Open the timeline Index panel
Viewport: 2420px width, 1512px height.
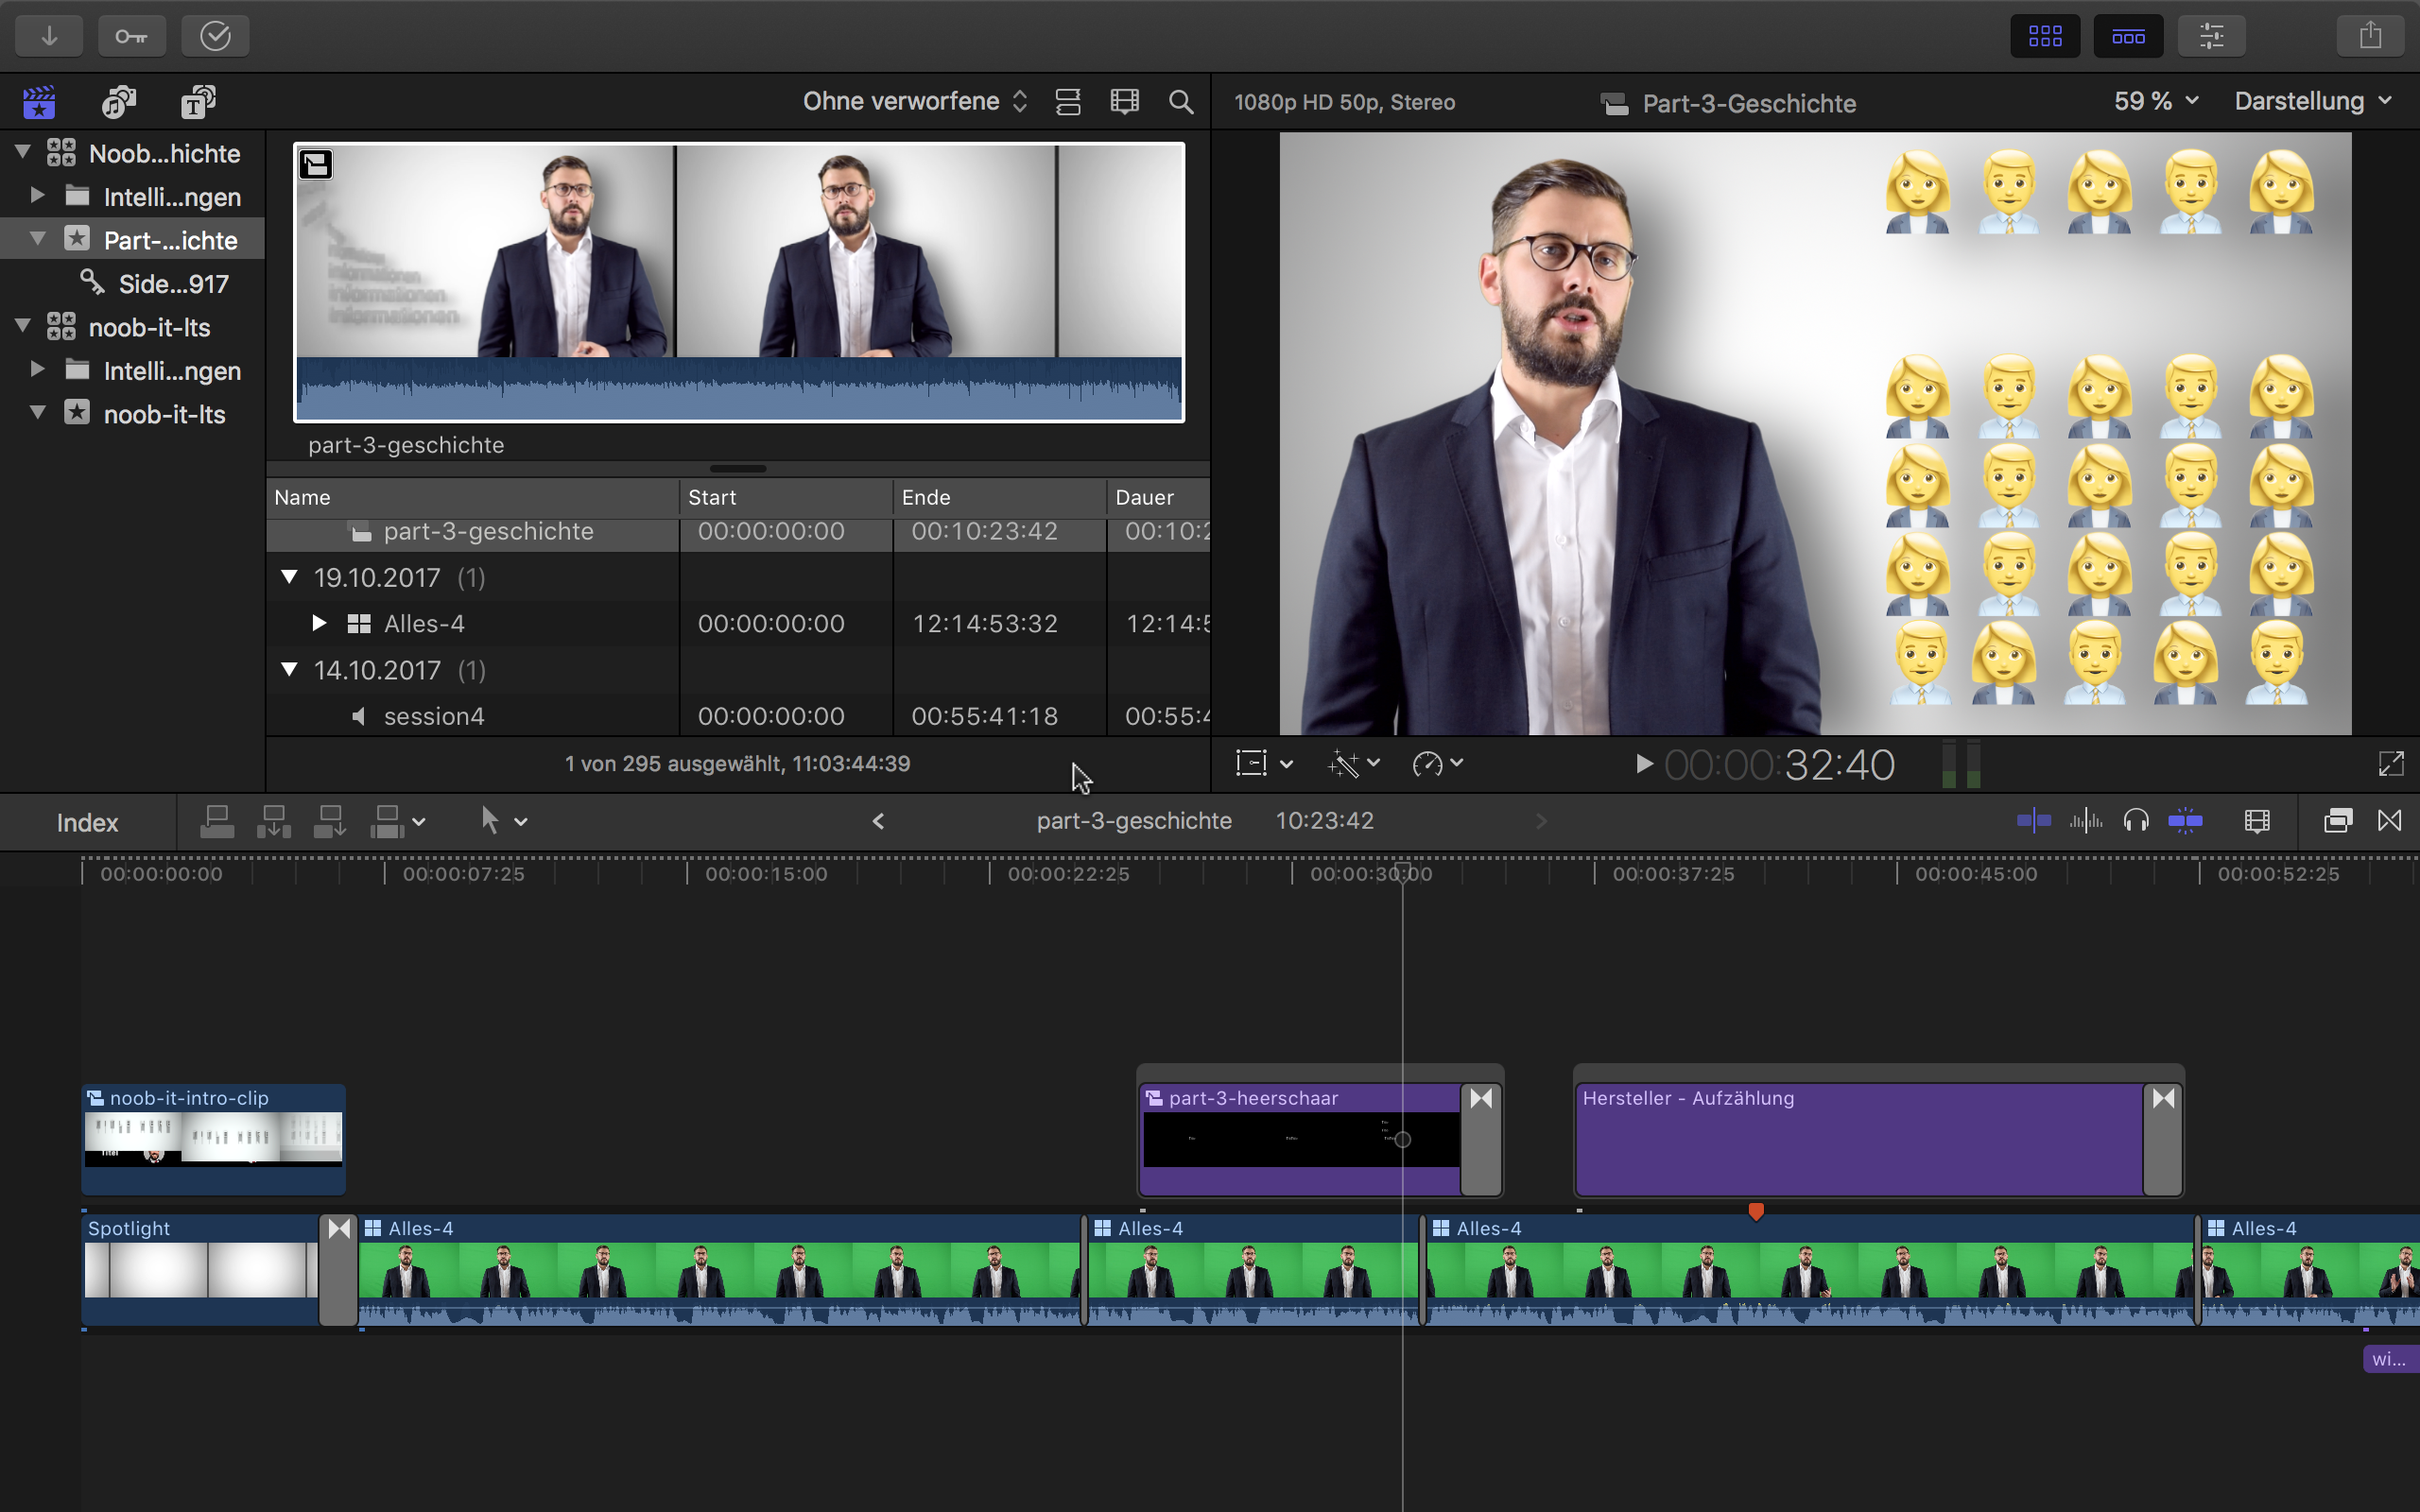pyautogui.click(x=87, y=822)
